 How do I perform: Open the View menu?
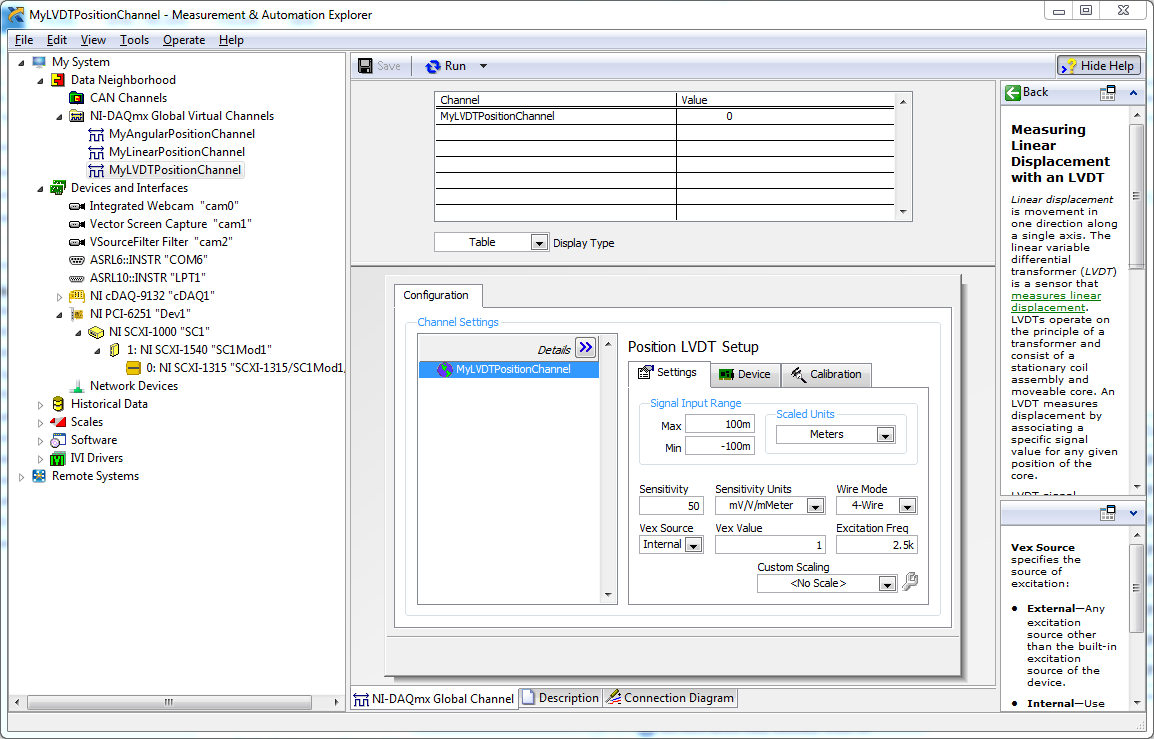pyautogui.click(x=93, y=40)
